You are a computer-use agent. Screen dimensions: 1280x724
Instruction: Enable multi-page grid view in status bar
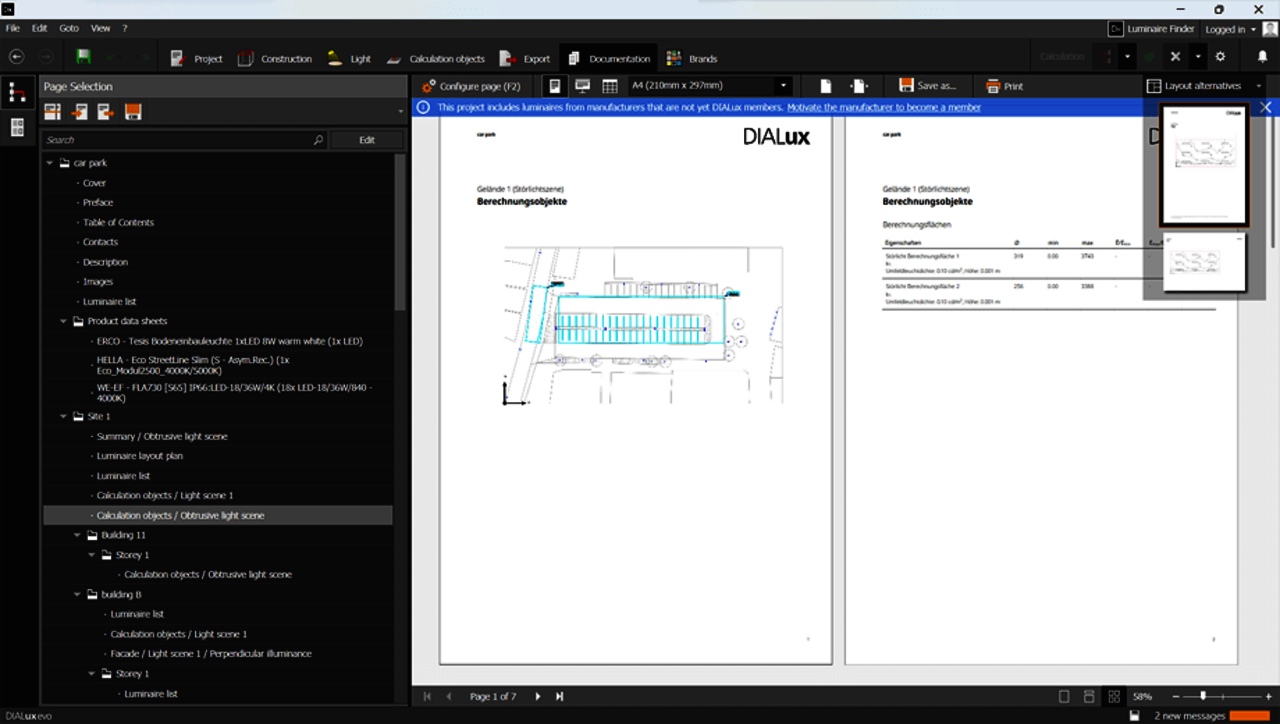point(1114,696)
